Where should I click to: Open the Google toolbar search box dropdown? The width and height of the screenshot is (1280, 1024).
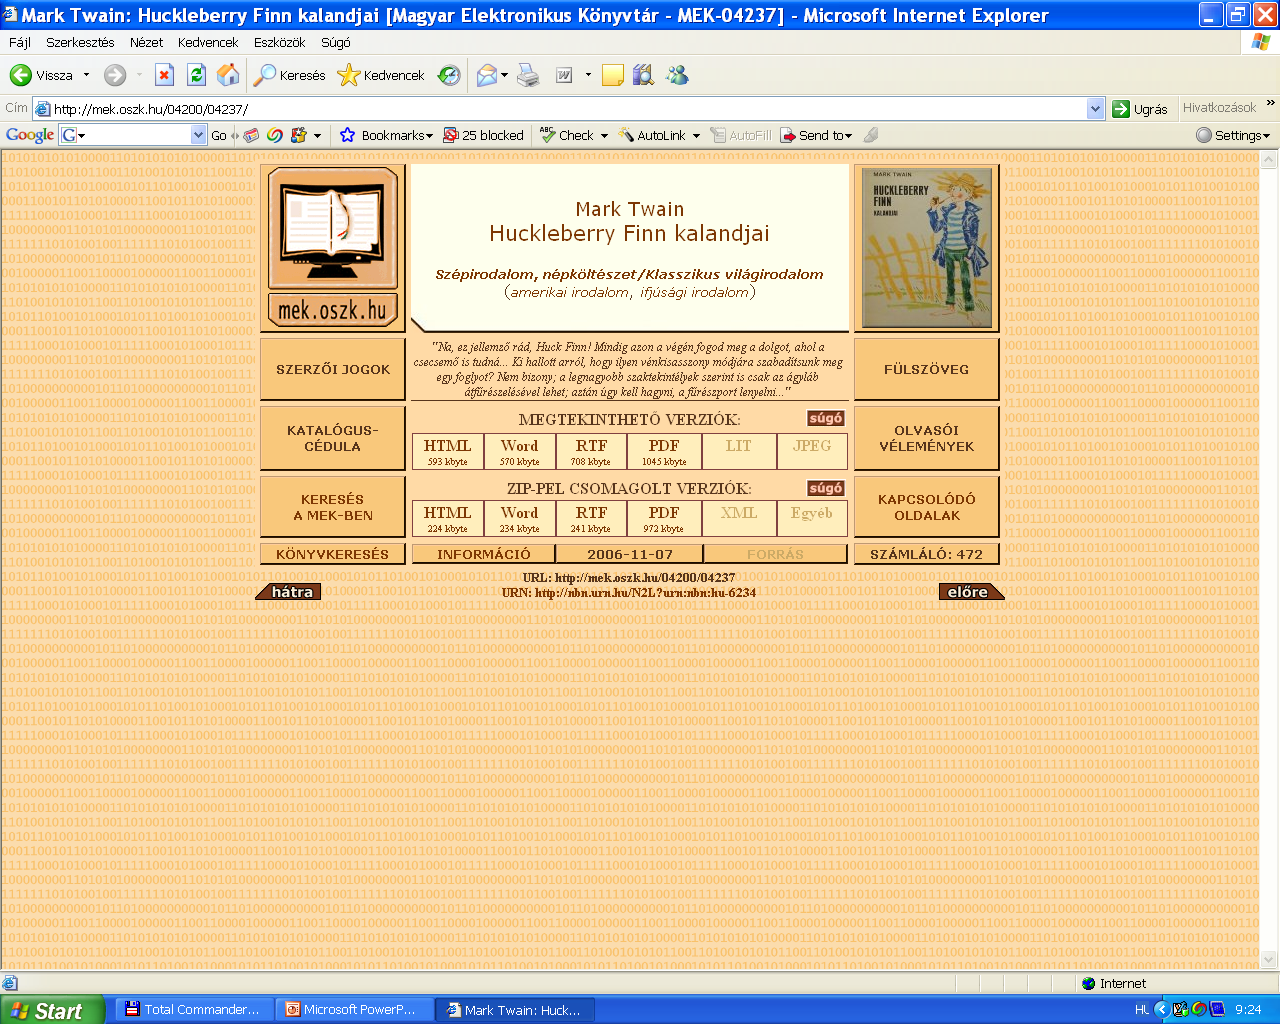[x=198, y=135]
